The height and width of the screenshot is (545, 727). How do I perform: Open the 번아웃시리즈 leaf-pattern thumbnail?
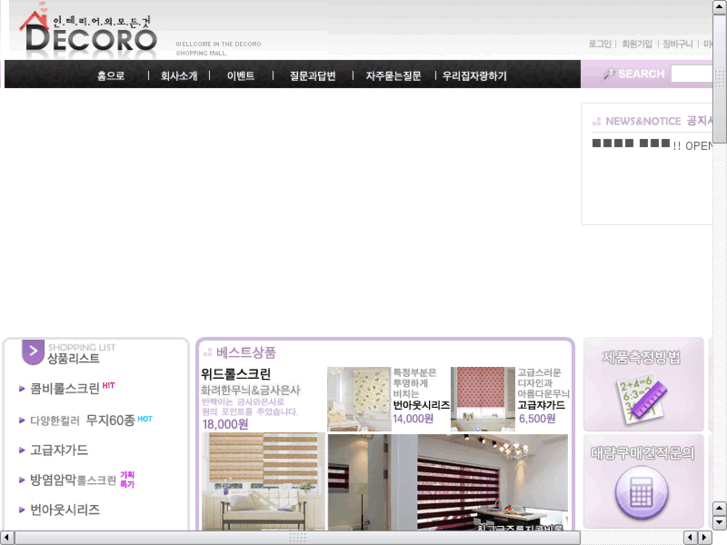pyautogui.click(x=359, y=399)
